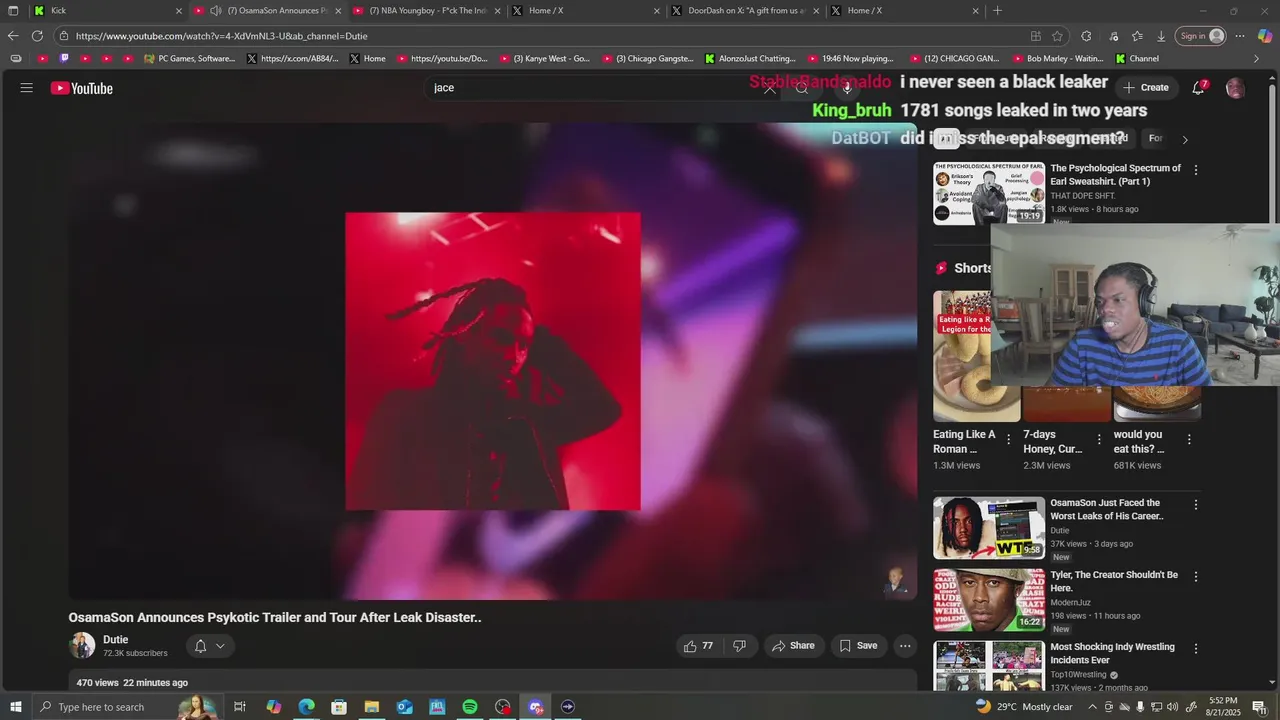Click the channel watermark on the video
The image size is (1280, 720).
[x=897, y=580]
